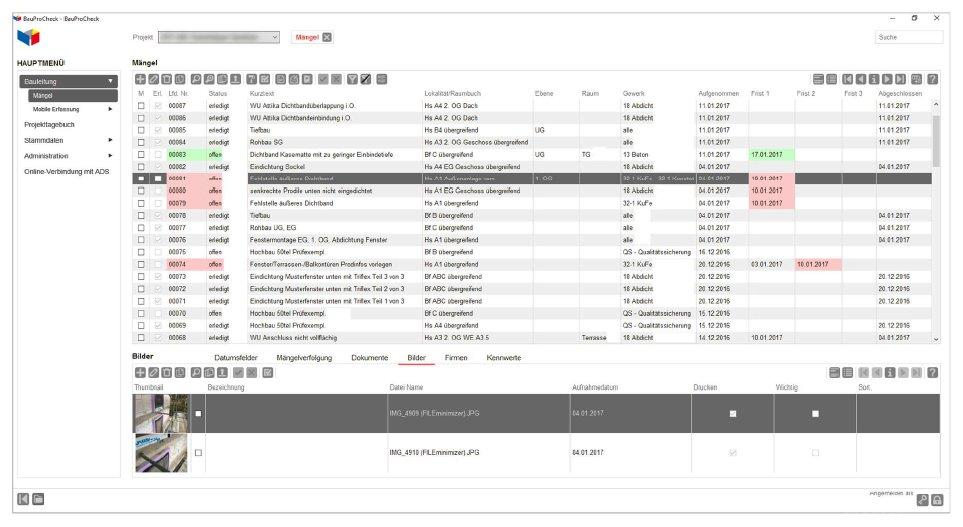
Task: Click the red 10.01.2017 Frist 2 cell
Action: (x=818, y=265)
